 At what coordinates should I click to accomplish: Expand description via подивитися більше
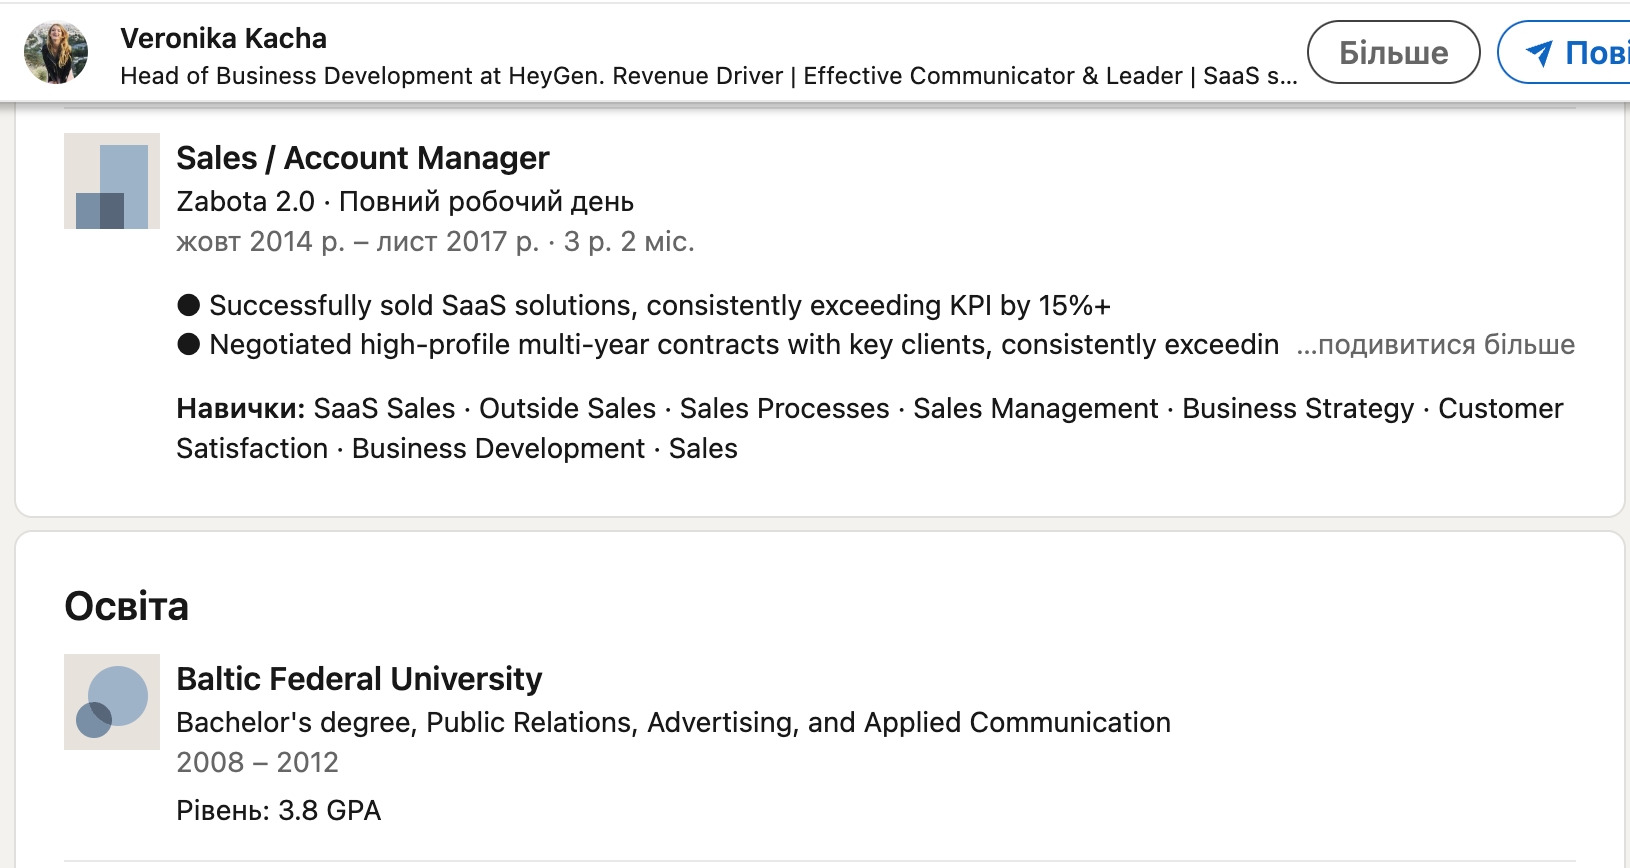(1436, 345)
